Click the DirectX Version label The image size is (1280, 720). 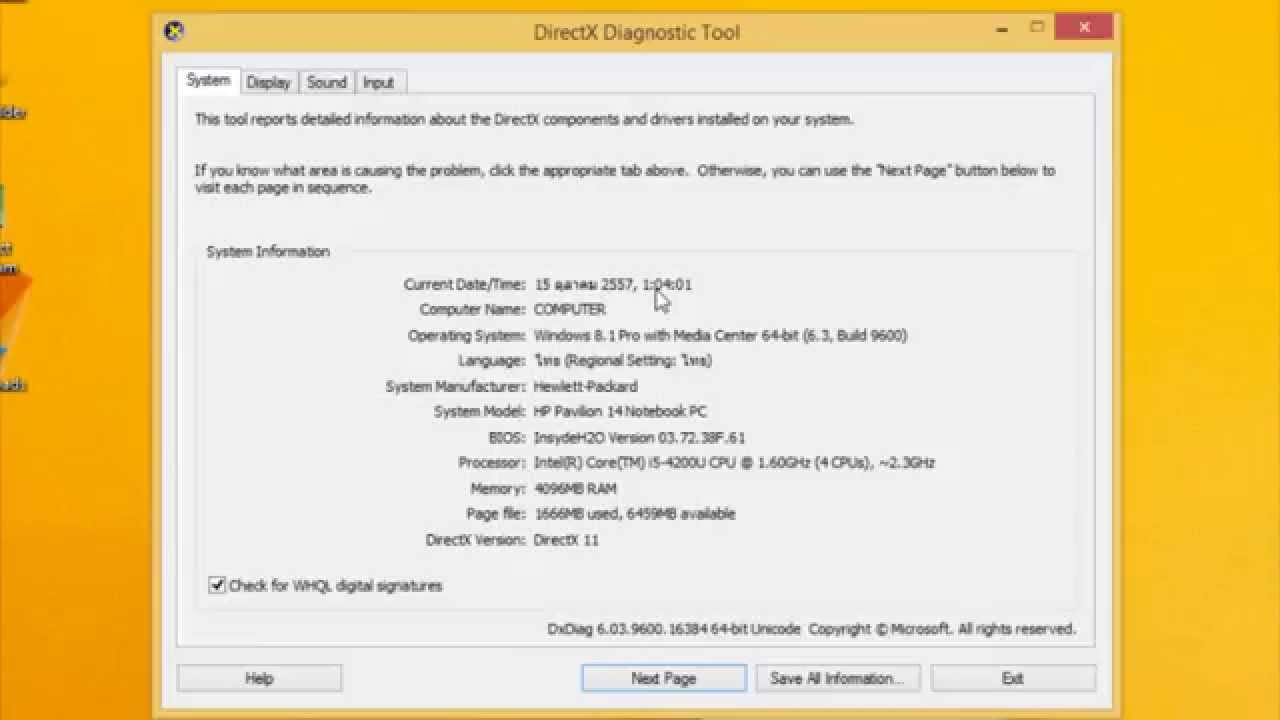(x=475, y=539)
